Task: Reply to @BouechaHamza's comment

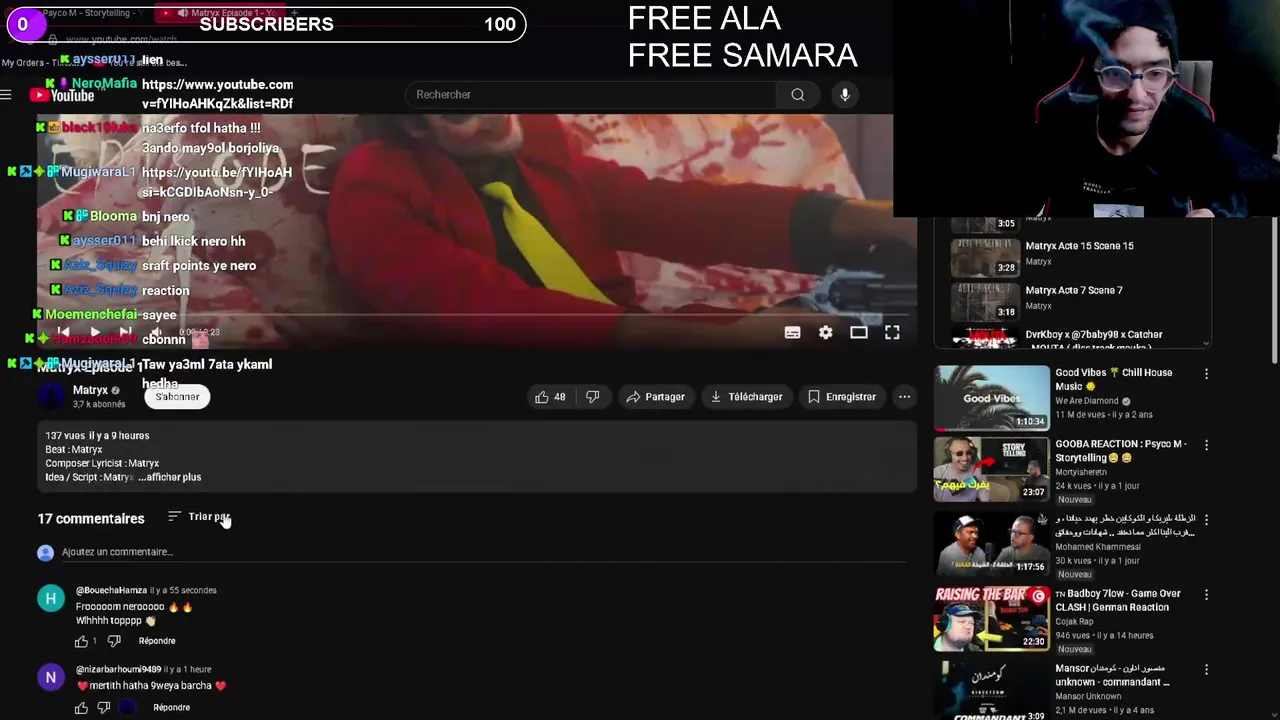Action: [157, 641]
